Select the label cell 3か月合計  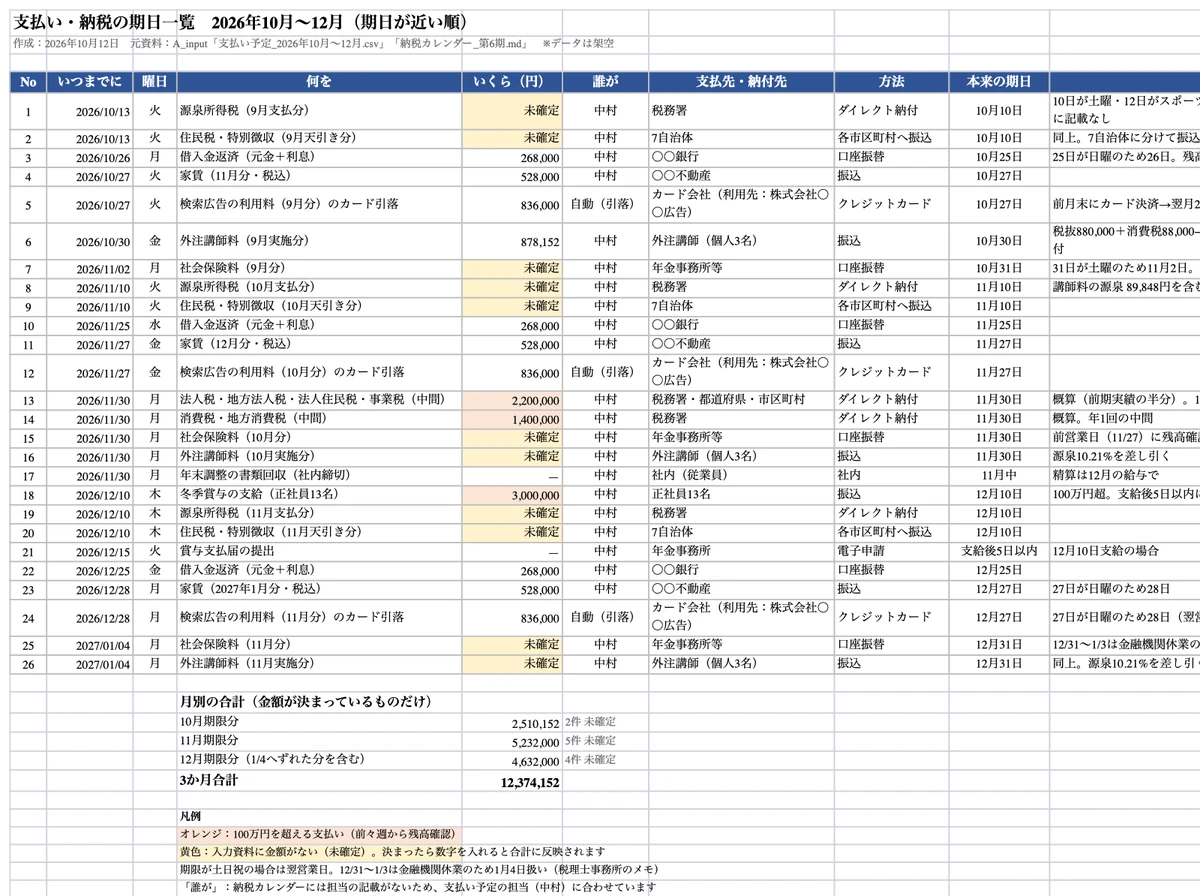pyautogui.click(x=319, y=779)
